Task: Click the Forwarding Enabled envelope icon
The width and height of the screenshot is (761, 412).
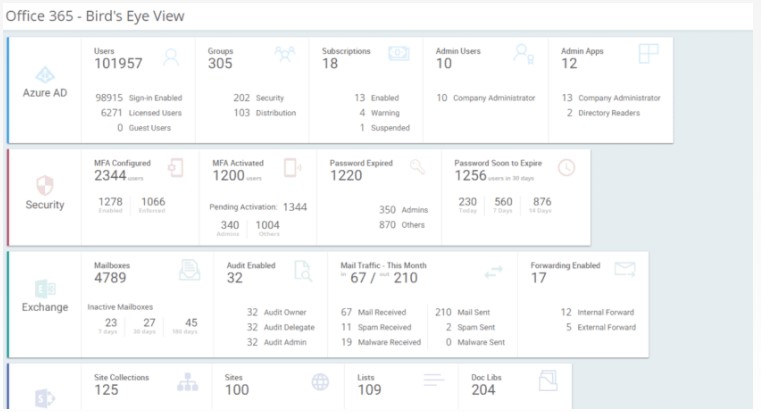Action: (625, 269)
